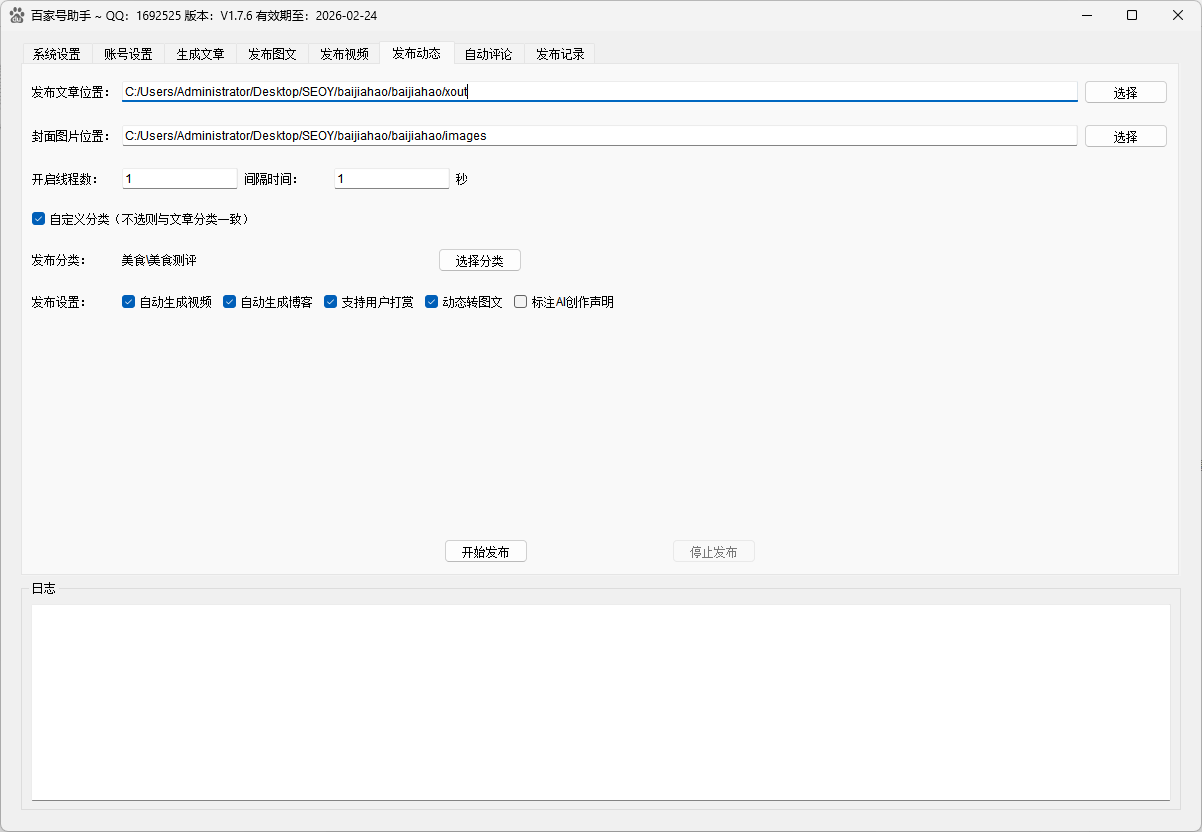Screen dimensions: 1202x832
Task: Toggle the 自动生成博客 checkbox
Action: pyautogui.click(x=230, y=301)
